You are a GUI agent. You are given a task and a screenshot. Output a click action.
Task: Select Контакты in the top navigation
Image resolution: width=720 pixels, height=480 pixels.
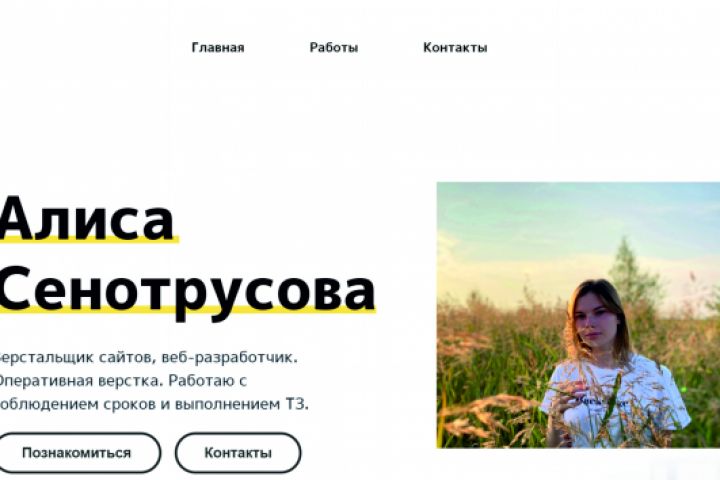point(455,48)
